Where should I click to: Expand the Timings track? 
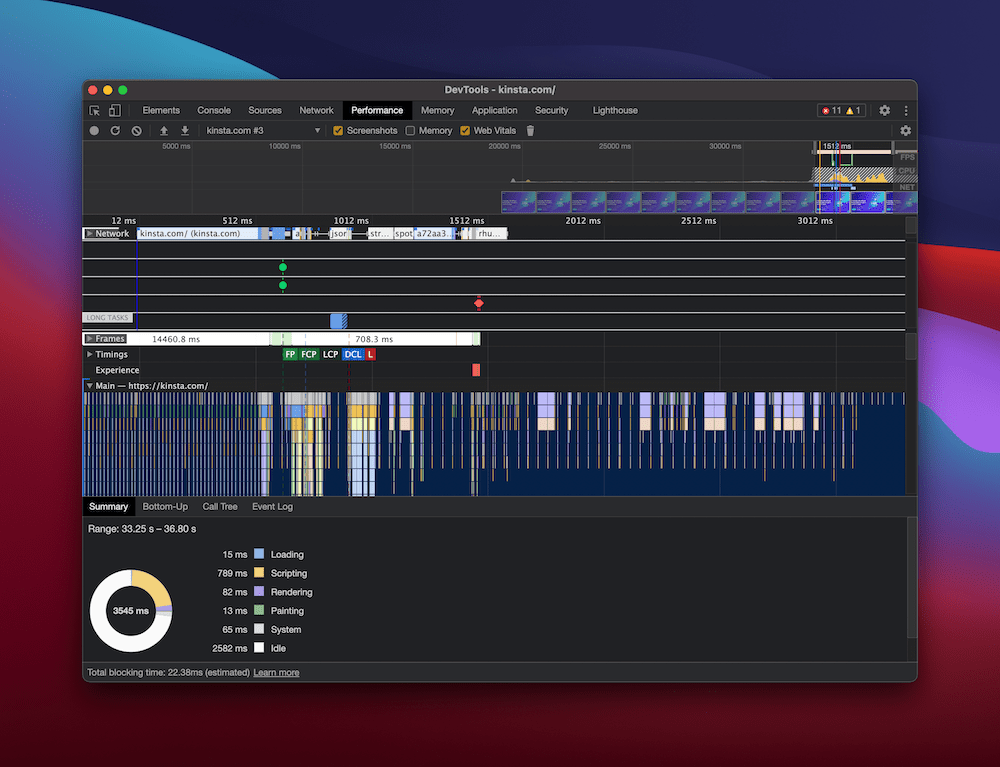(91, 354)
